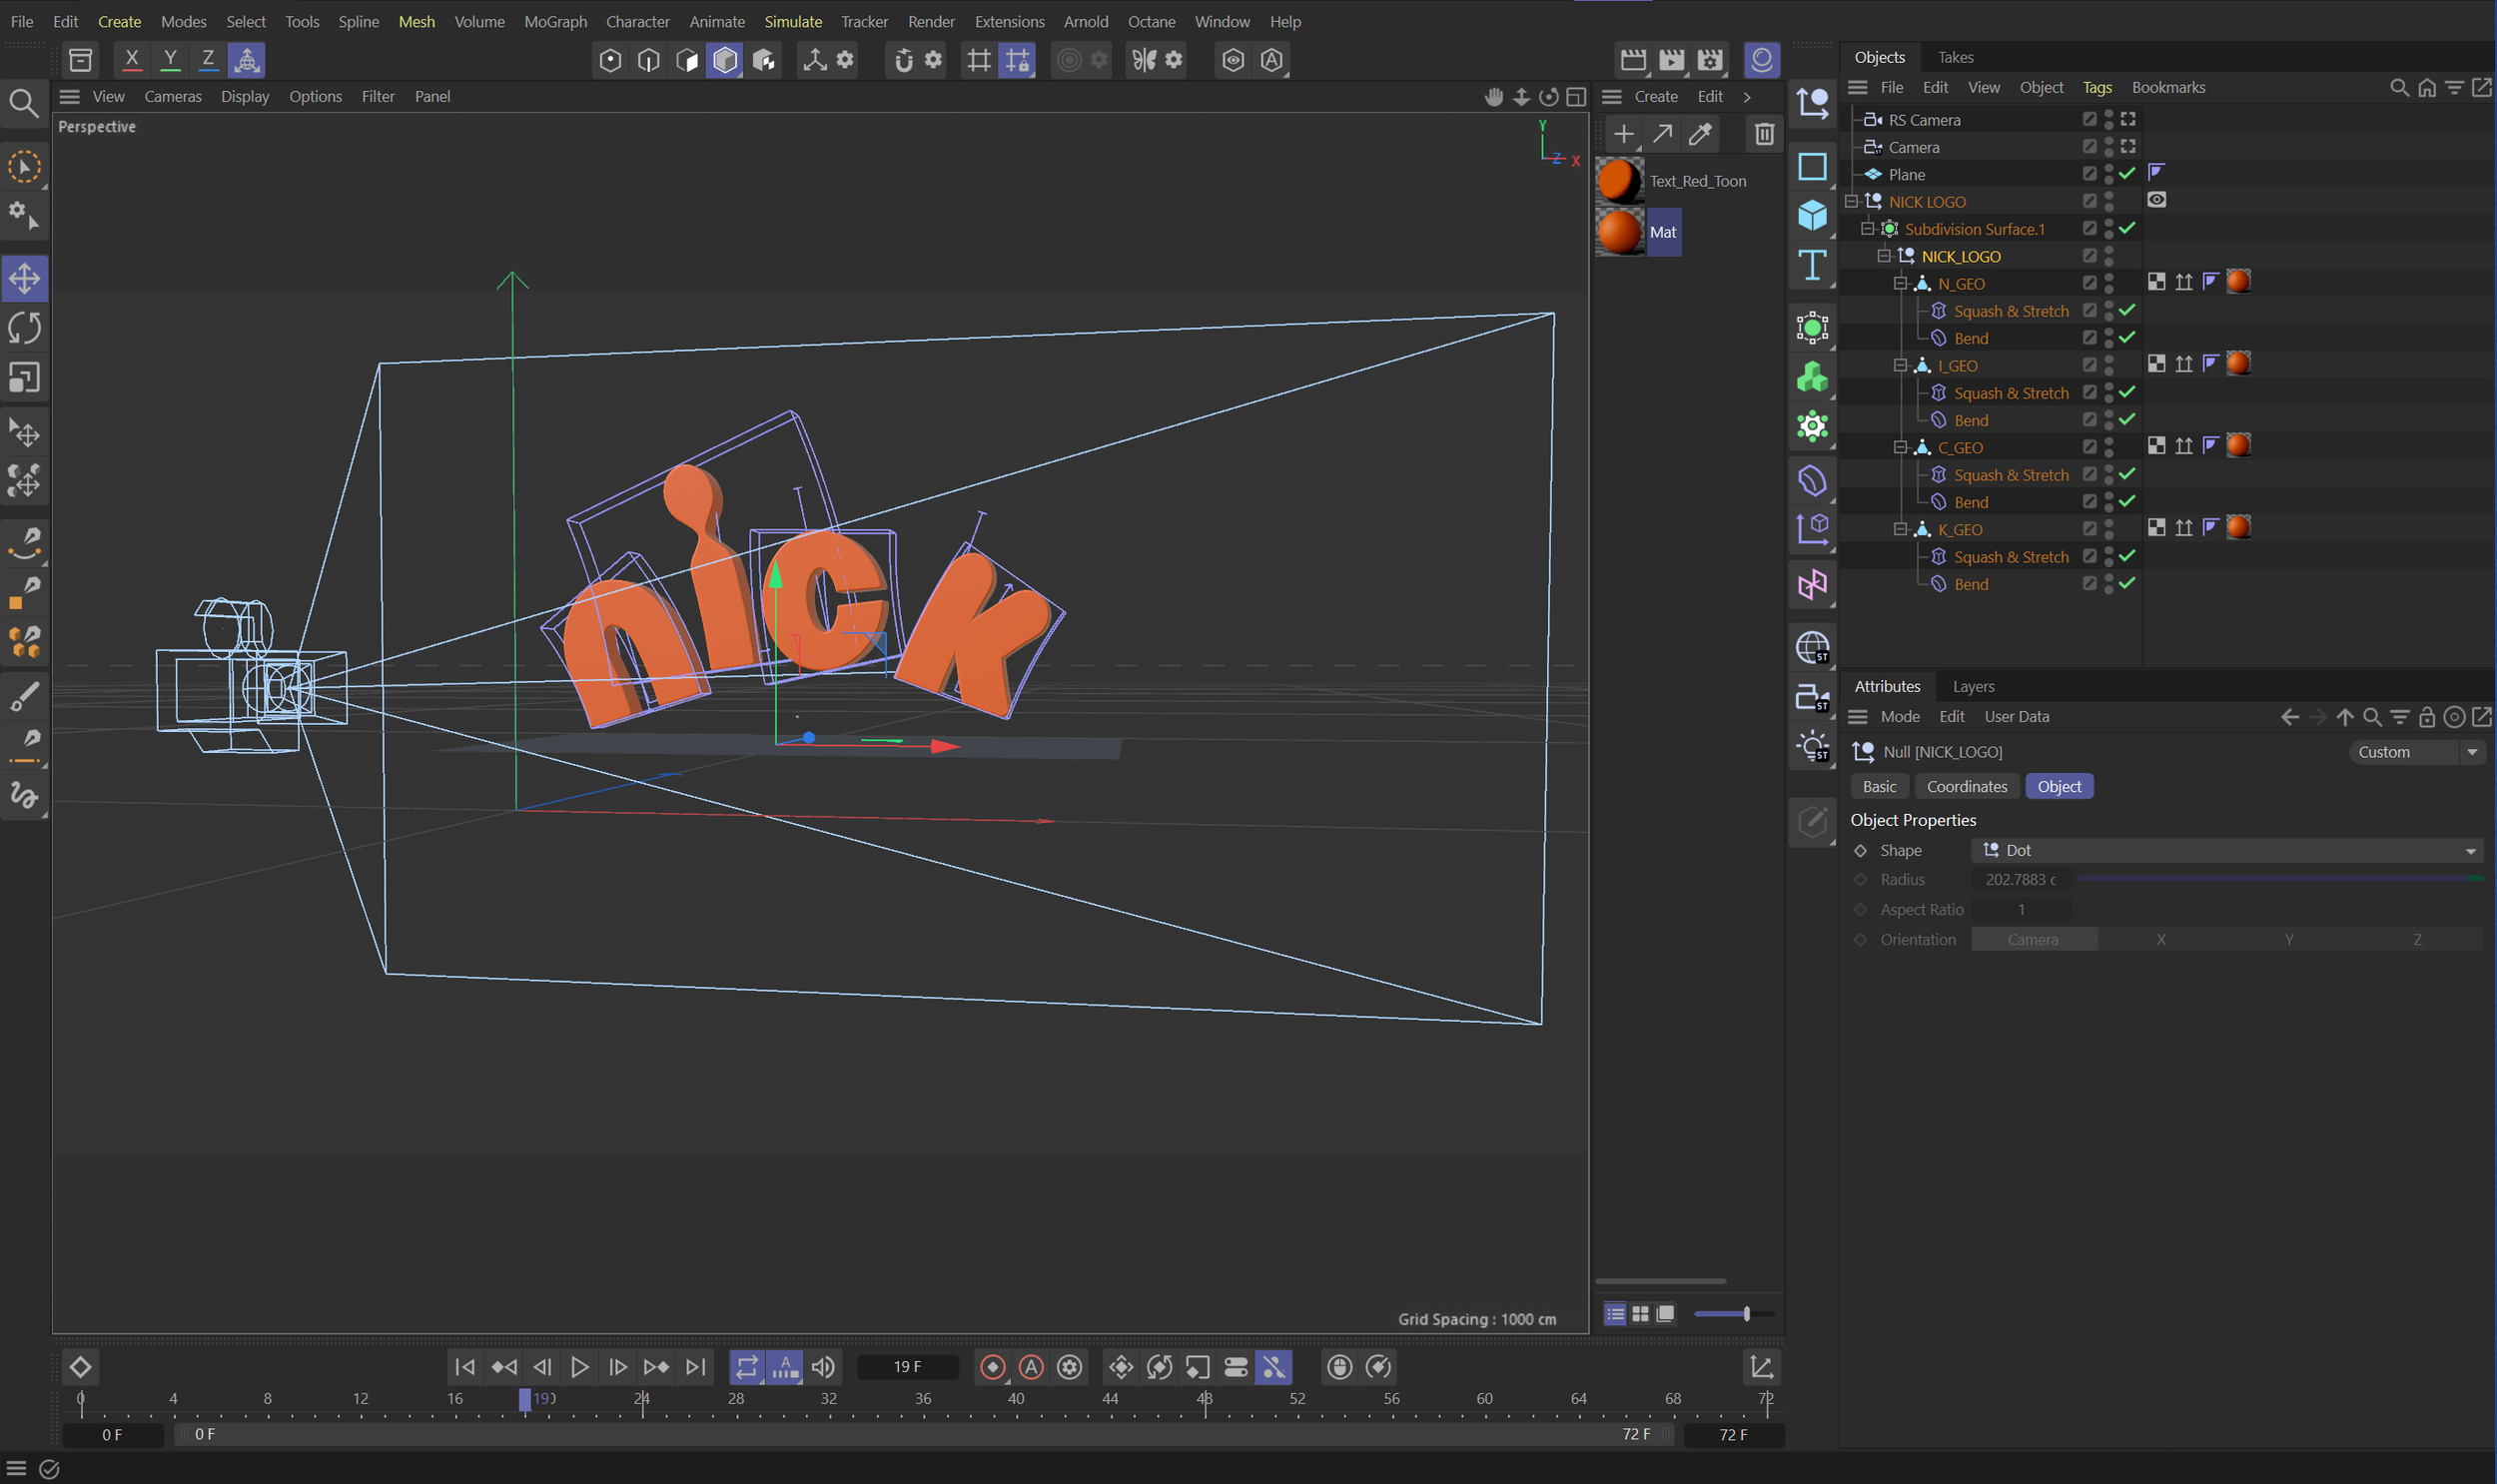2497x1484 pixels.
Task: Select the Mat material sphere thumbnail
Action: click(1620, 232)
